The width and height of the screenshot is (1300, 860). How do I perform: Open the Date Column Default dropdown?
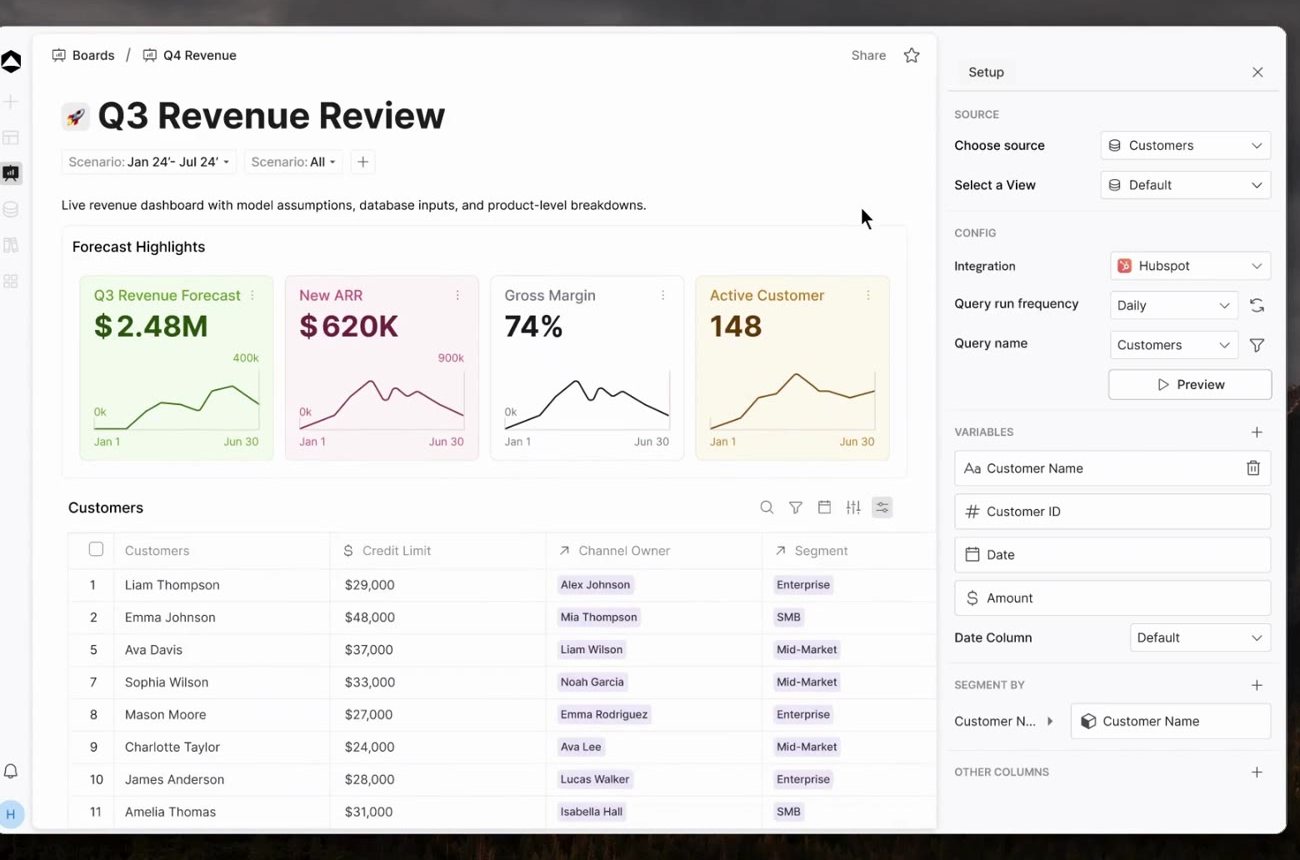pyautogui.click(x=1200, y=638)
